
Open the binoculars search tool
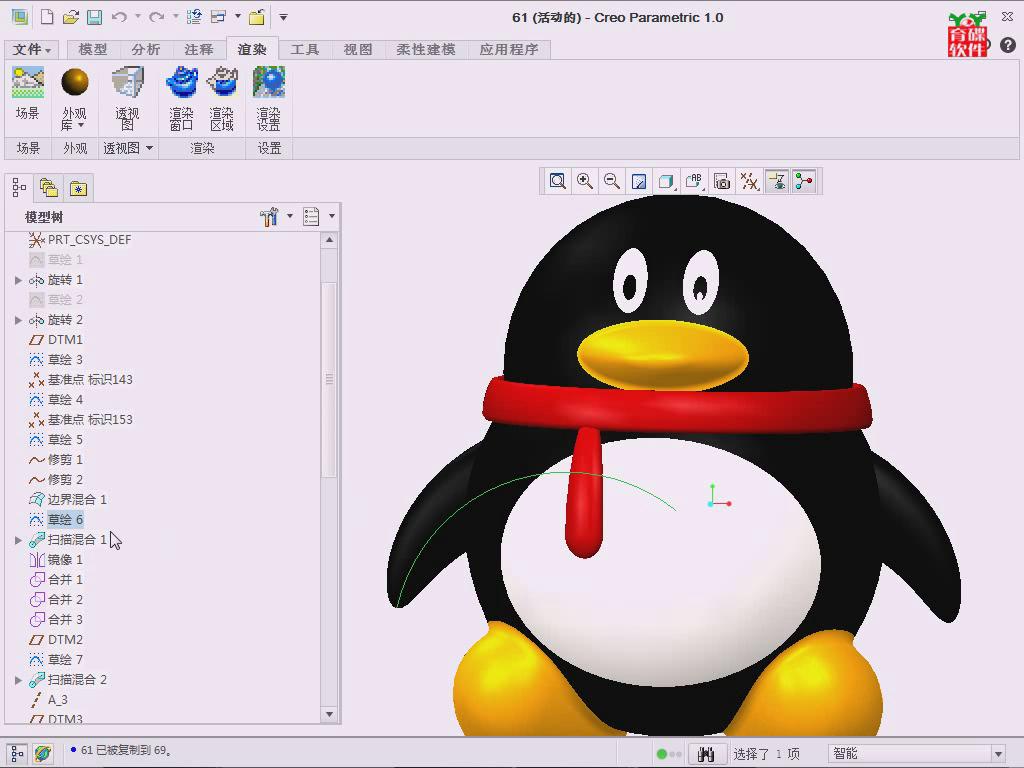(706, 754)
